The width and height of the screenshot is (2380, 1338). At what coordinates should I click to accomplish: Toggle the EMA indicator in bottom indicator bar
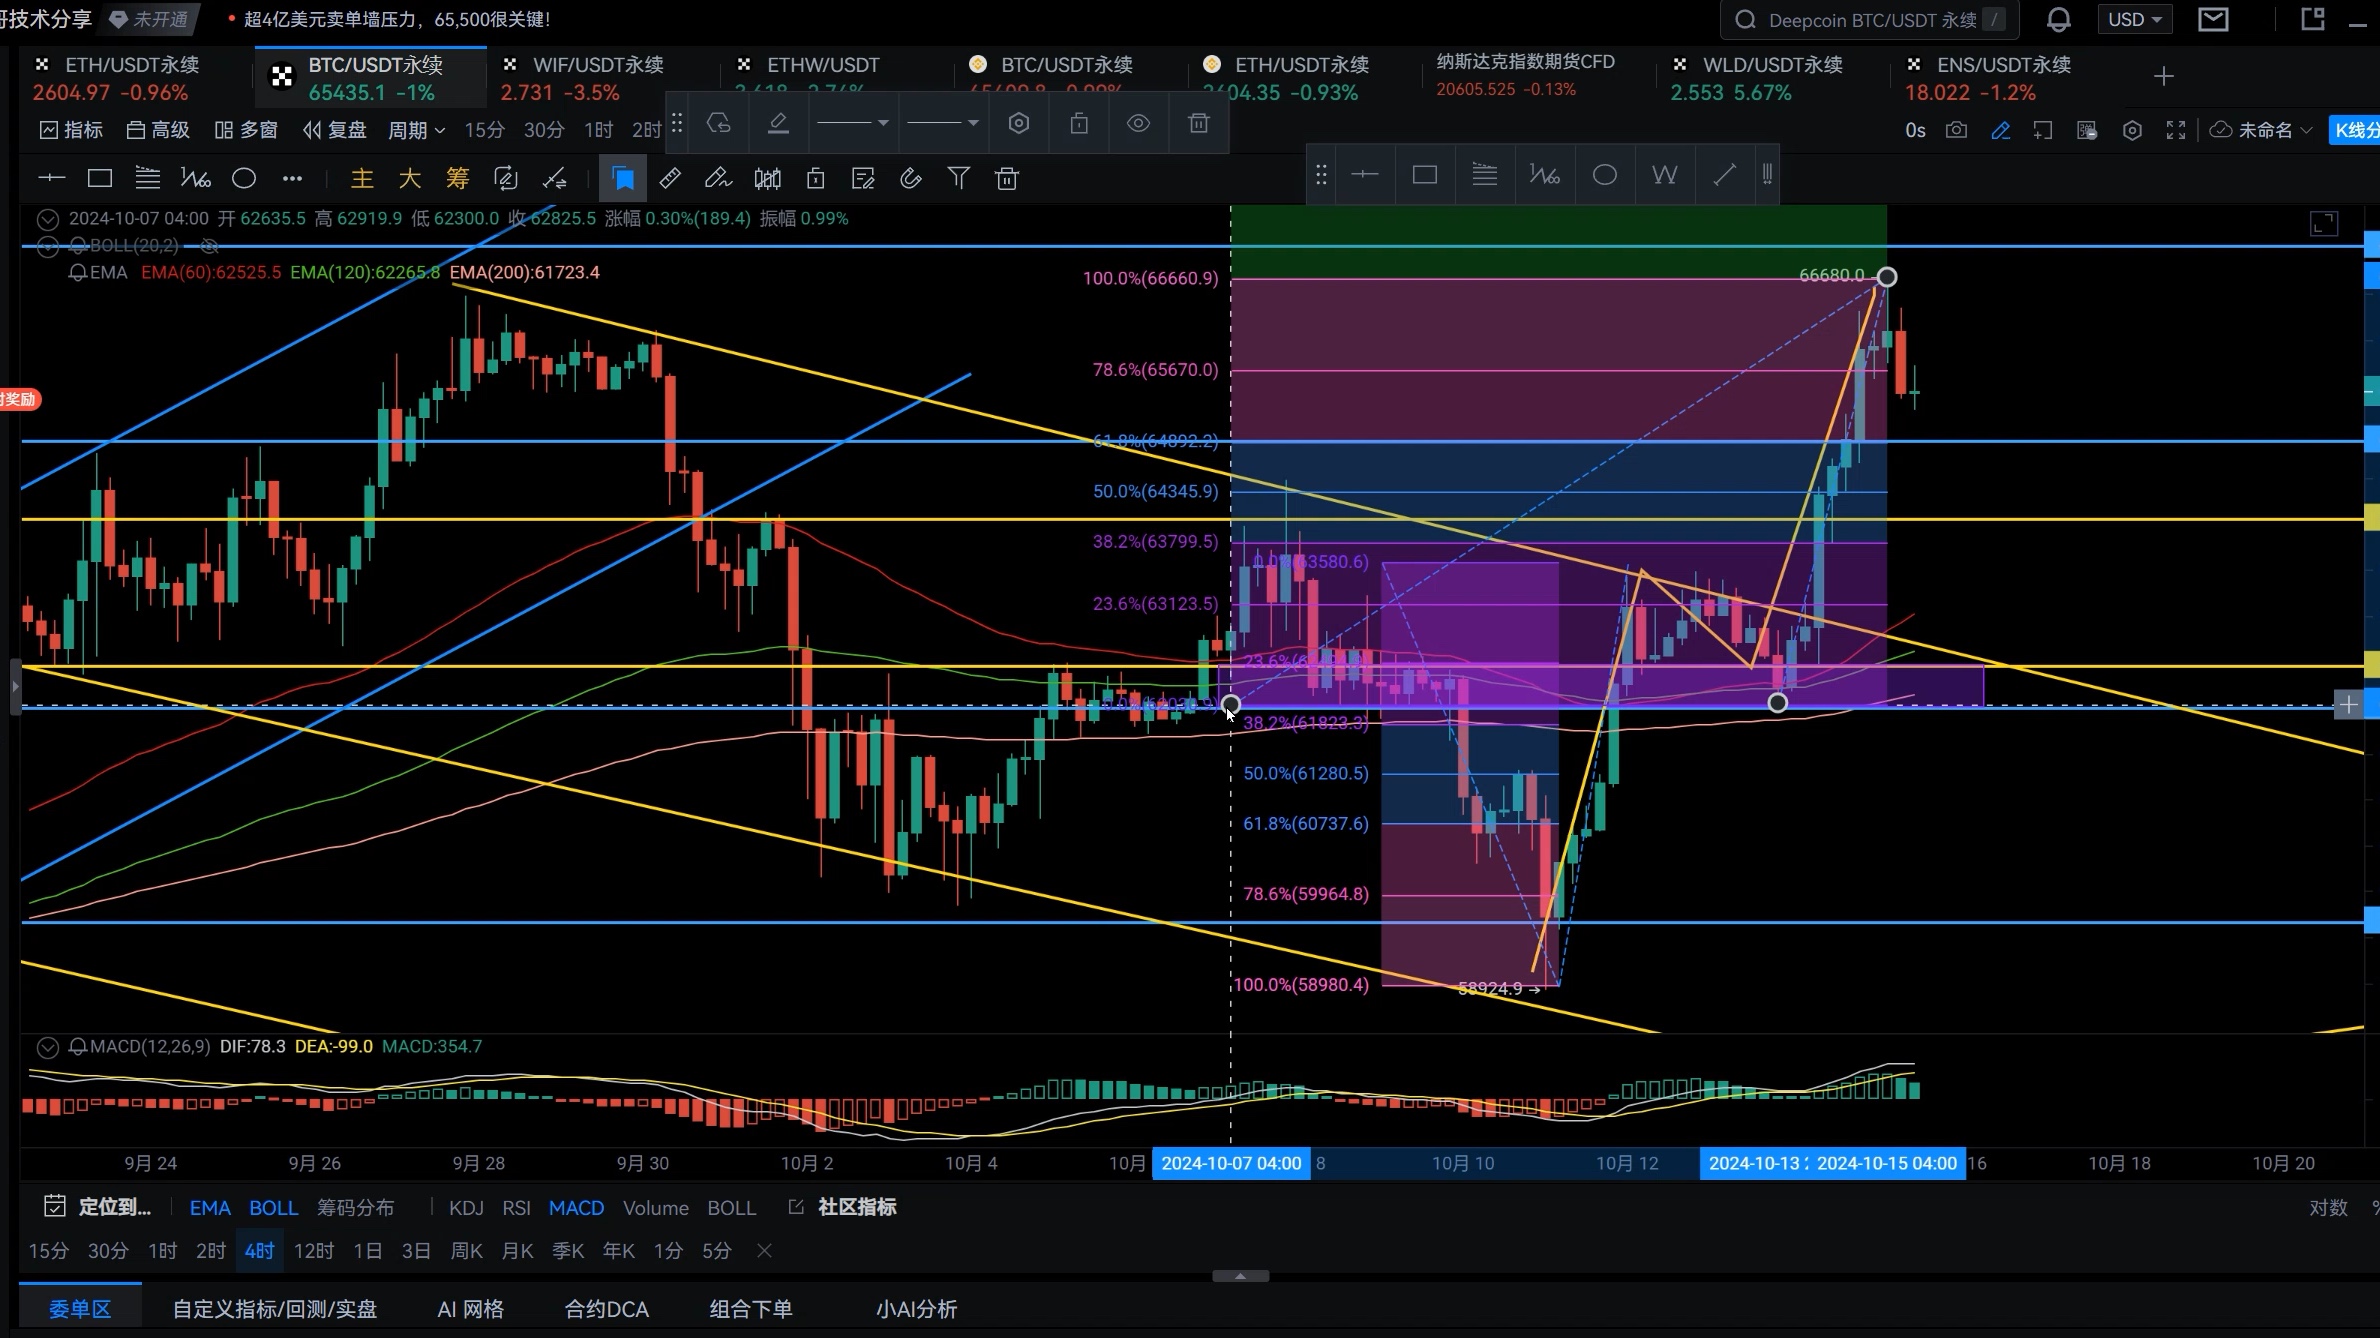pyautogui.click(x=210, y=1207)
